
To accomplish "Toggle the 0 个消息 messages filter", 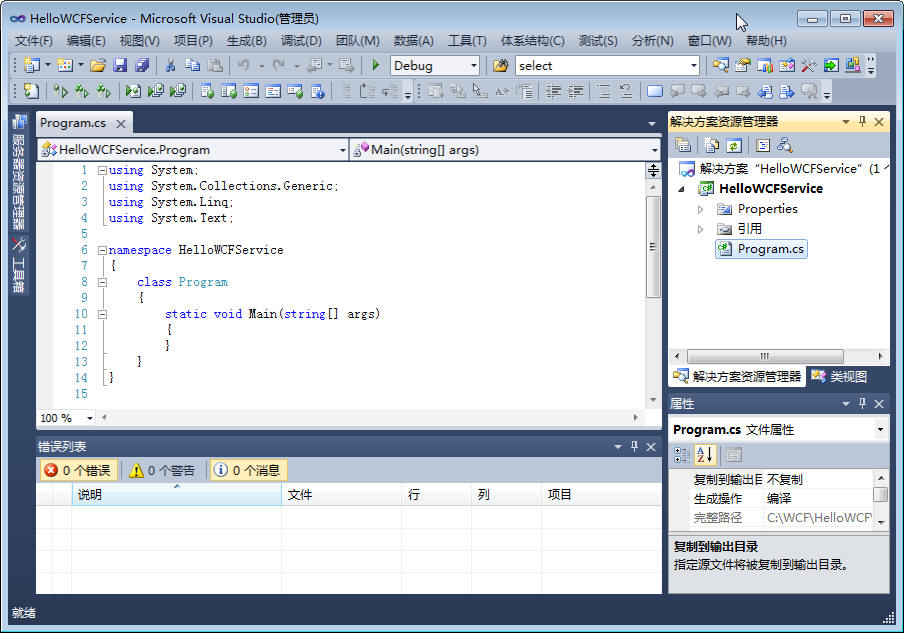I will coord(248,470).
